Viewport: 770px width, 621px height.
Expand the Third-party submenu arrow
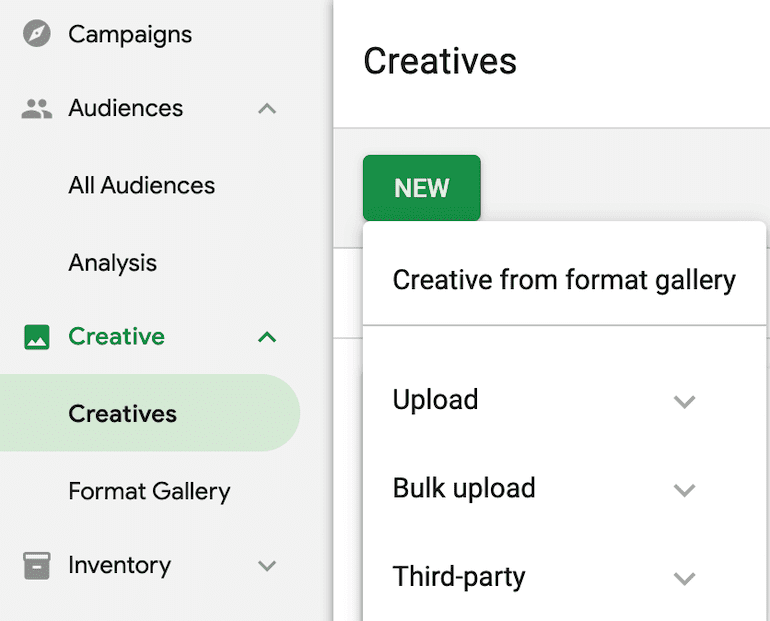click(684, 578)
